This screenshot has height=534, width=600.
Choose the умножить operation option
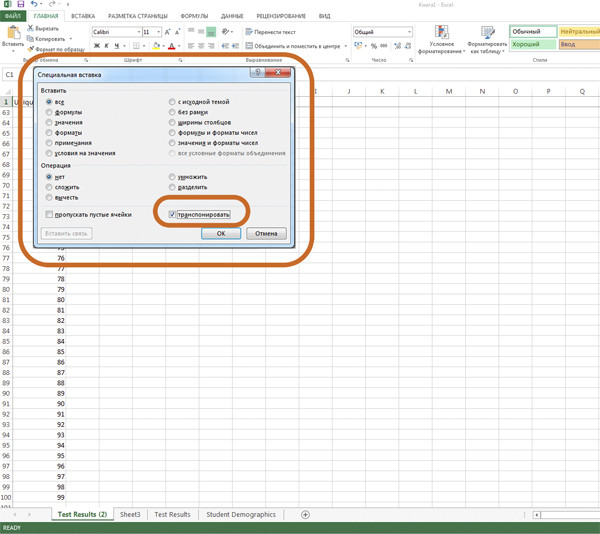(x=173, y=177)
